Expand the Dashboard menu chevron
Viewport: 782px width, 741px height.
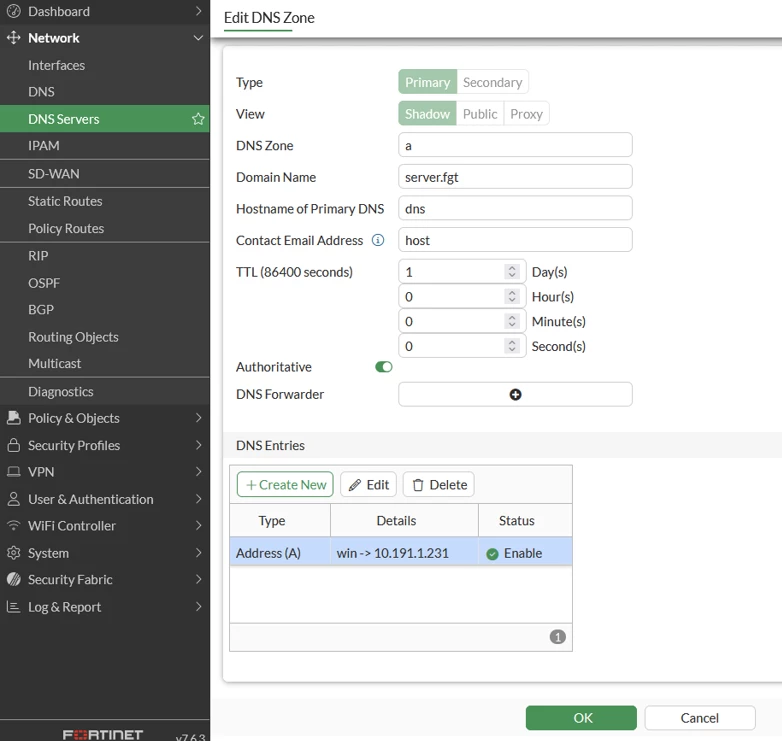(x=198, y=11)
